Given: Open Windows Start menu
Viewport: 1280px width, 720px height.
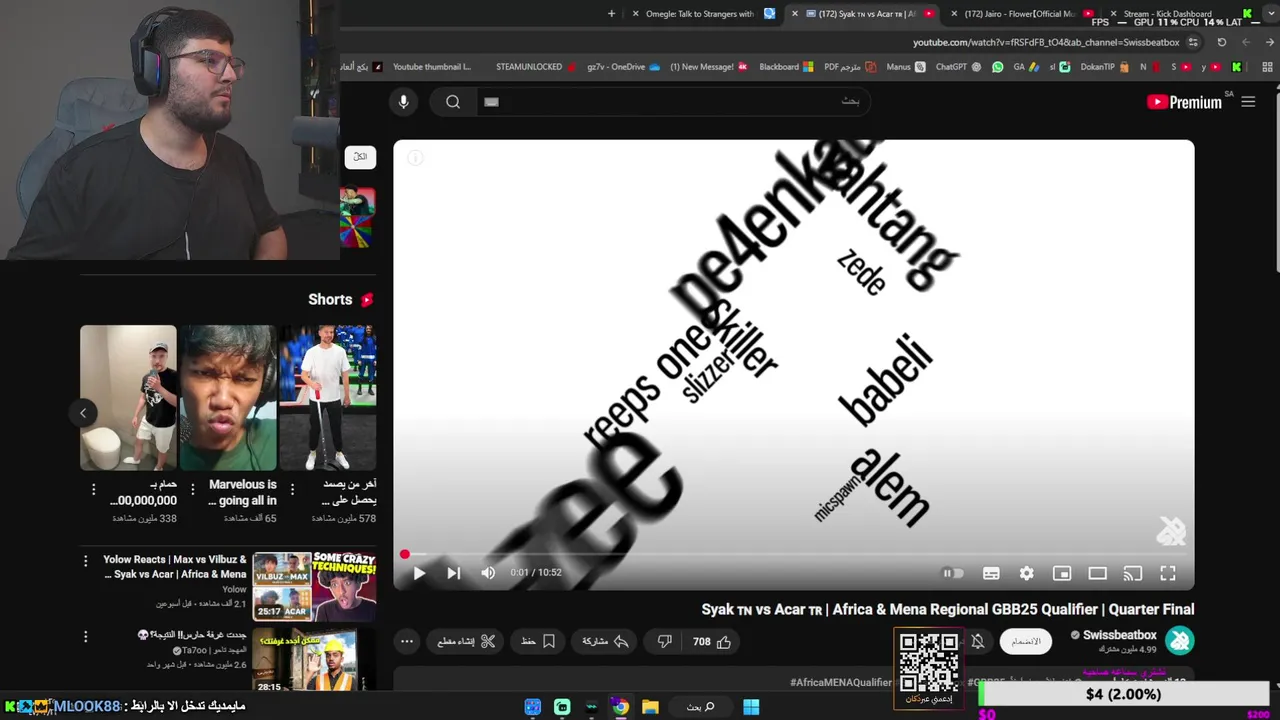Looking at the screenshot, I should click(751, 707).
